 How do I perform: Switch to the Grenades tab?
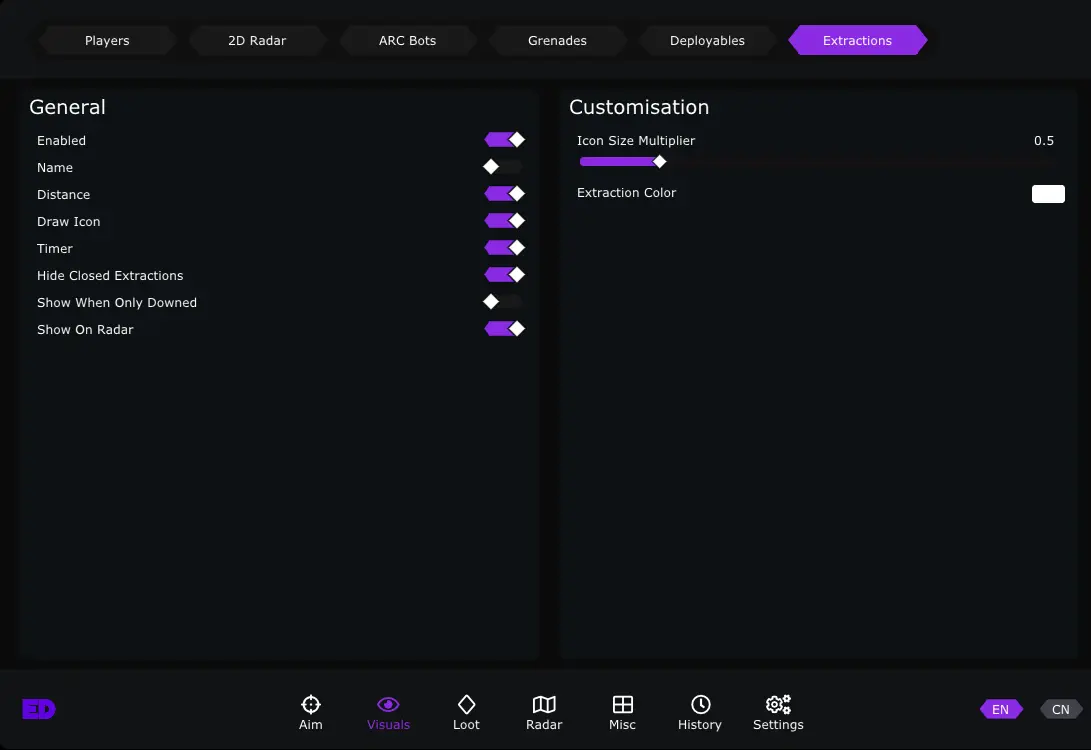[557, 41]
